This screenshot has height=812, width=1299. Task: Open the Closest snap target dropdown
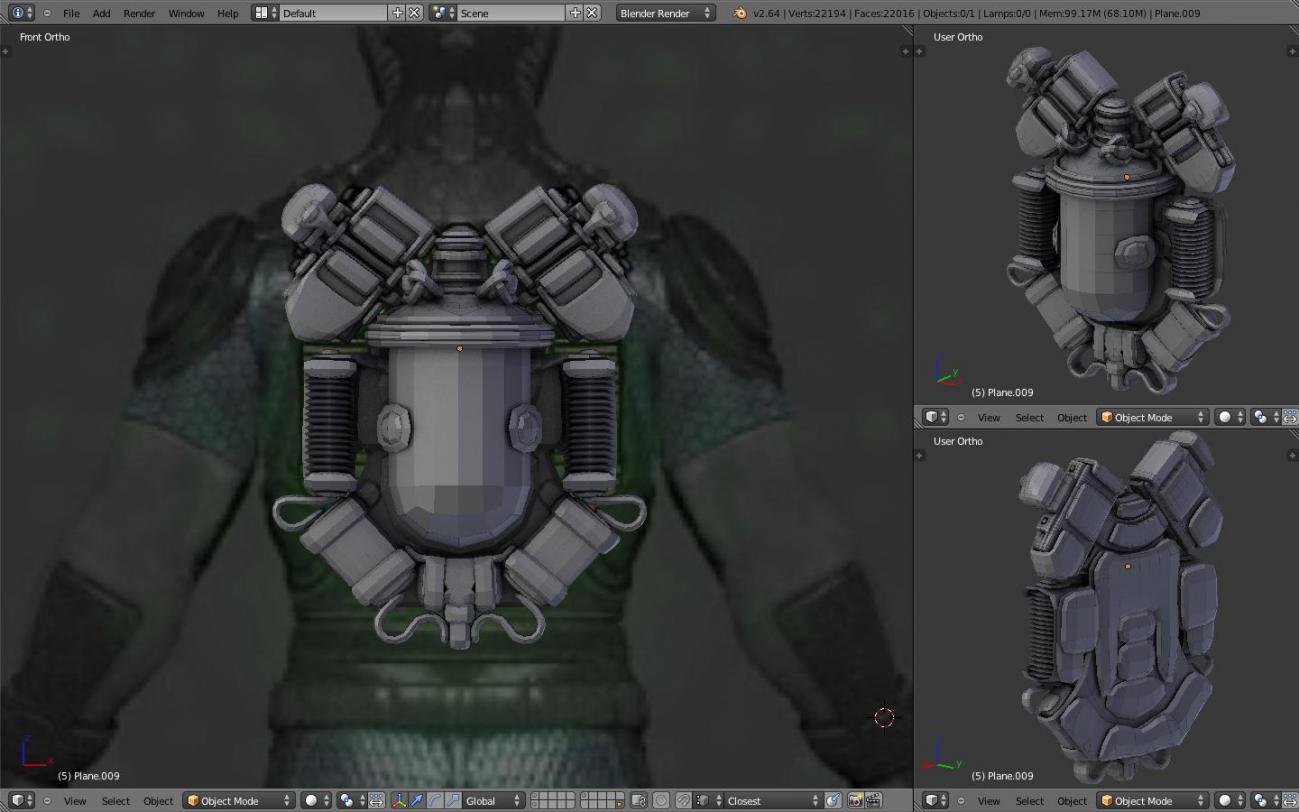click(770, 801)
